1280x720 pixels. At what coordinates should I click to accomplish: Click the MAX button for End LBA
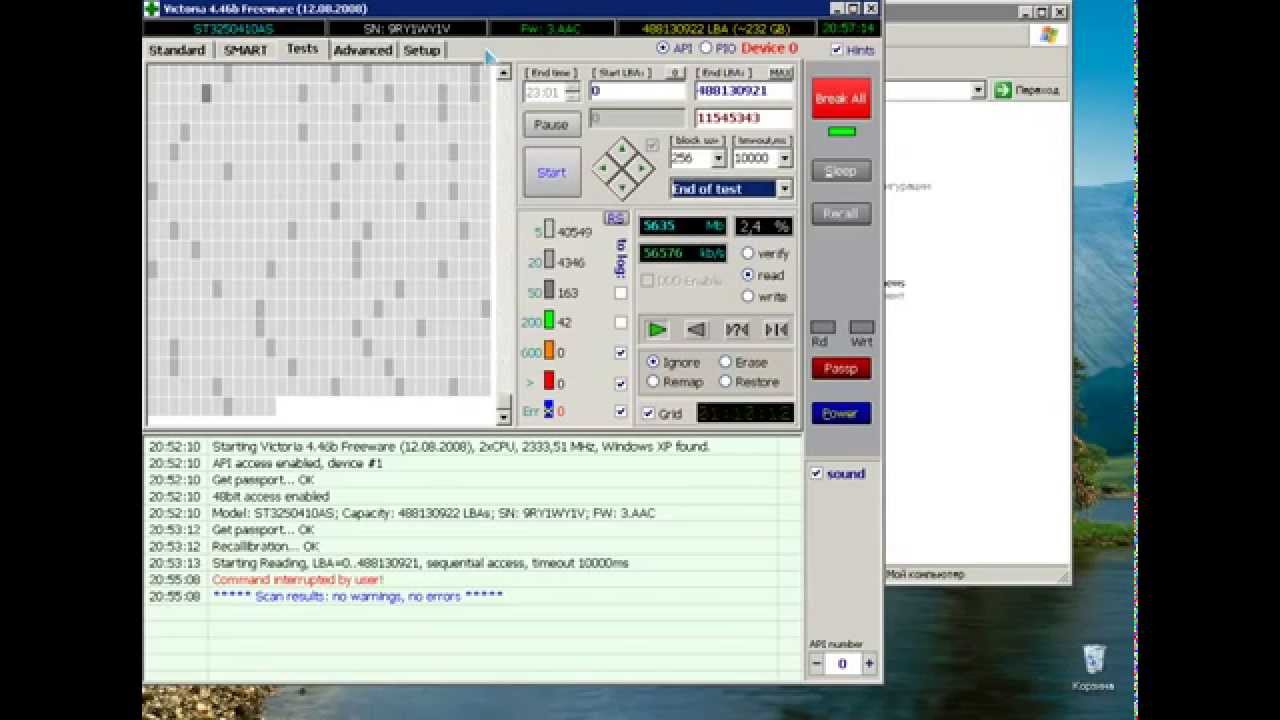(x=780, y=73)
